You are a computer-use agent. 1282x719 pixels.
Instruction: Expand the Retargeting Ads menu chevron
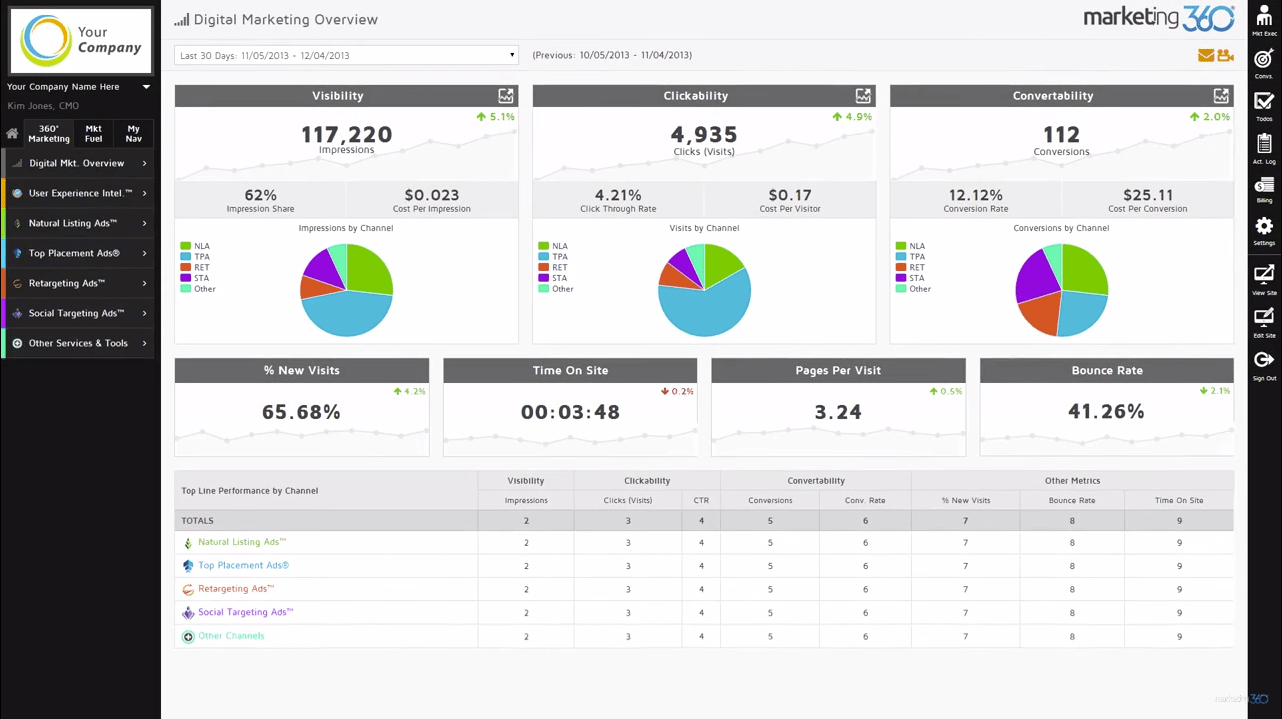[145, 283]
